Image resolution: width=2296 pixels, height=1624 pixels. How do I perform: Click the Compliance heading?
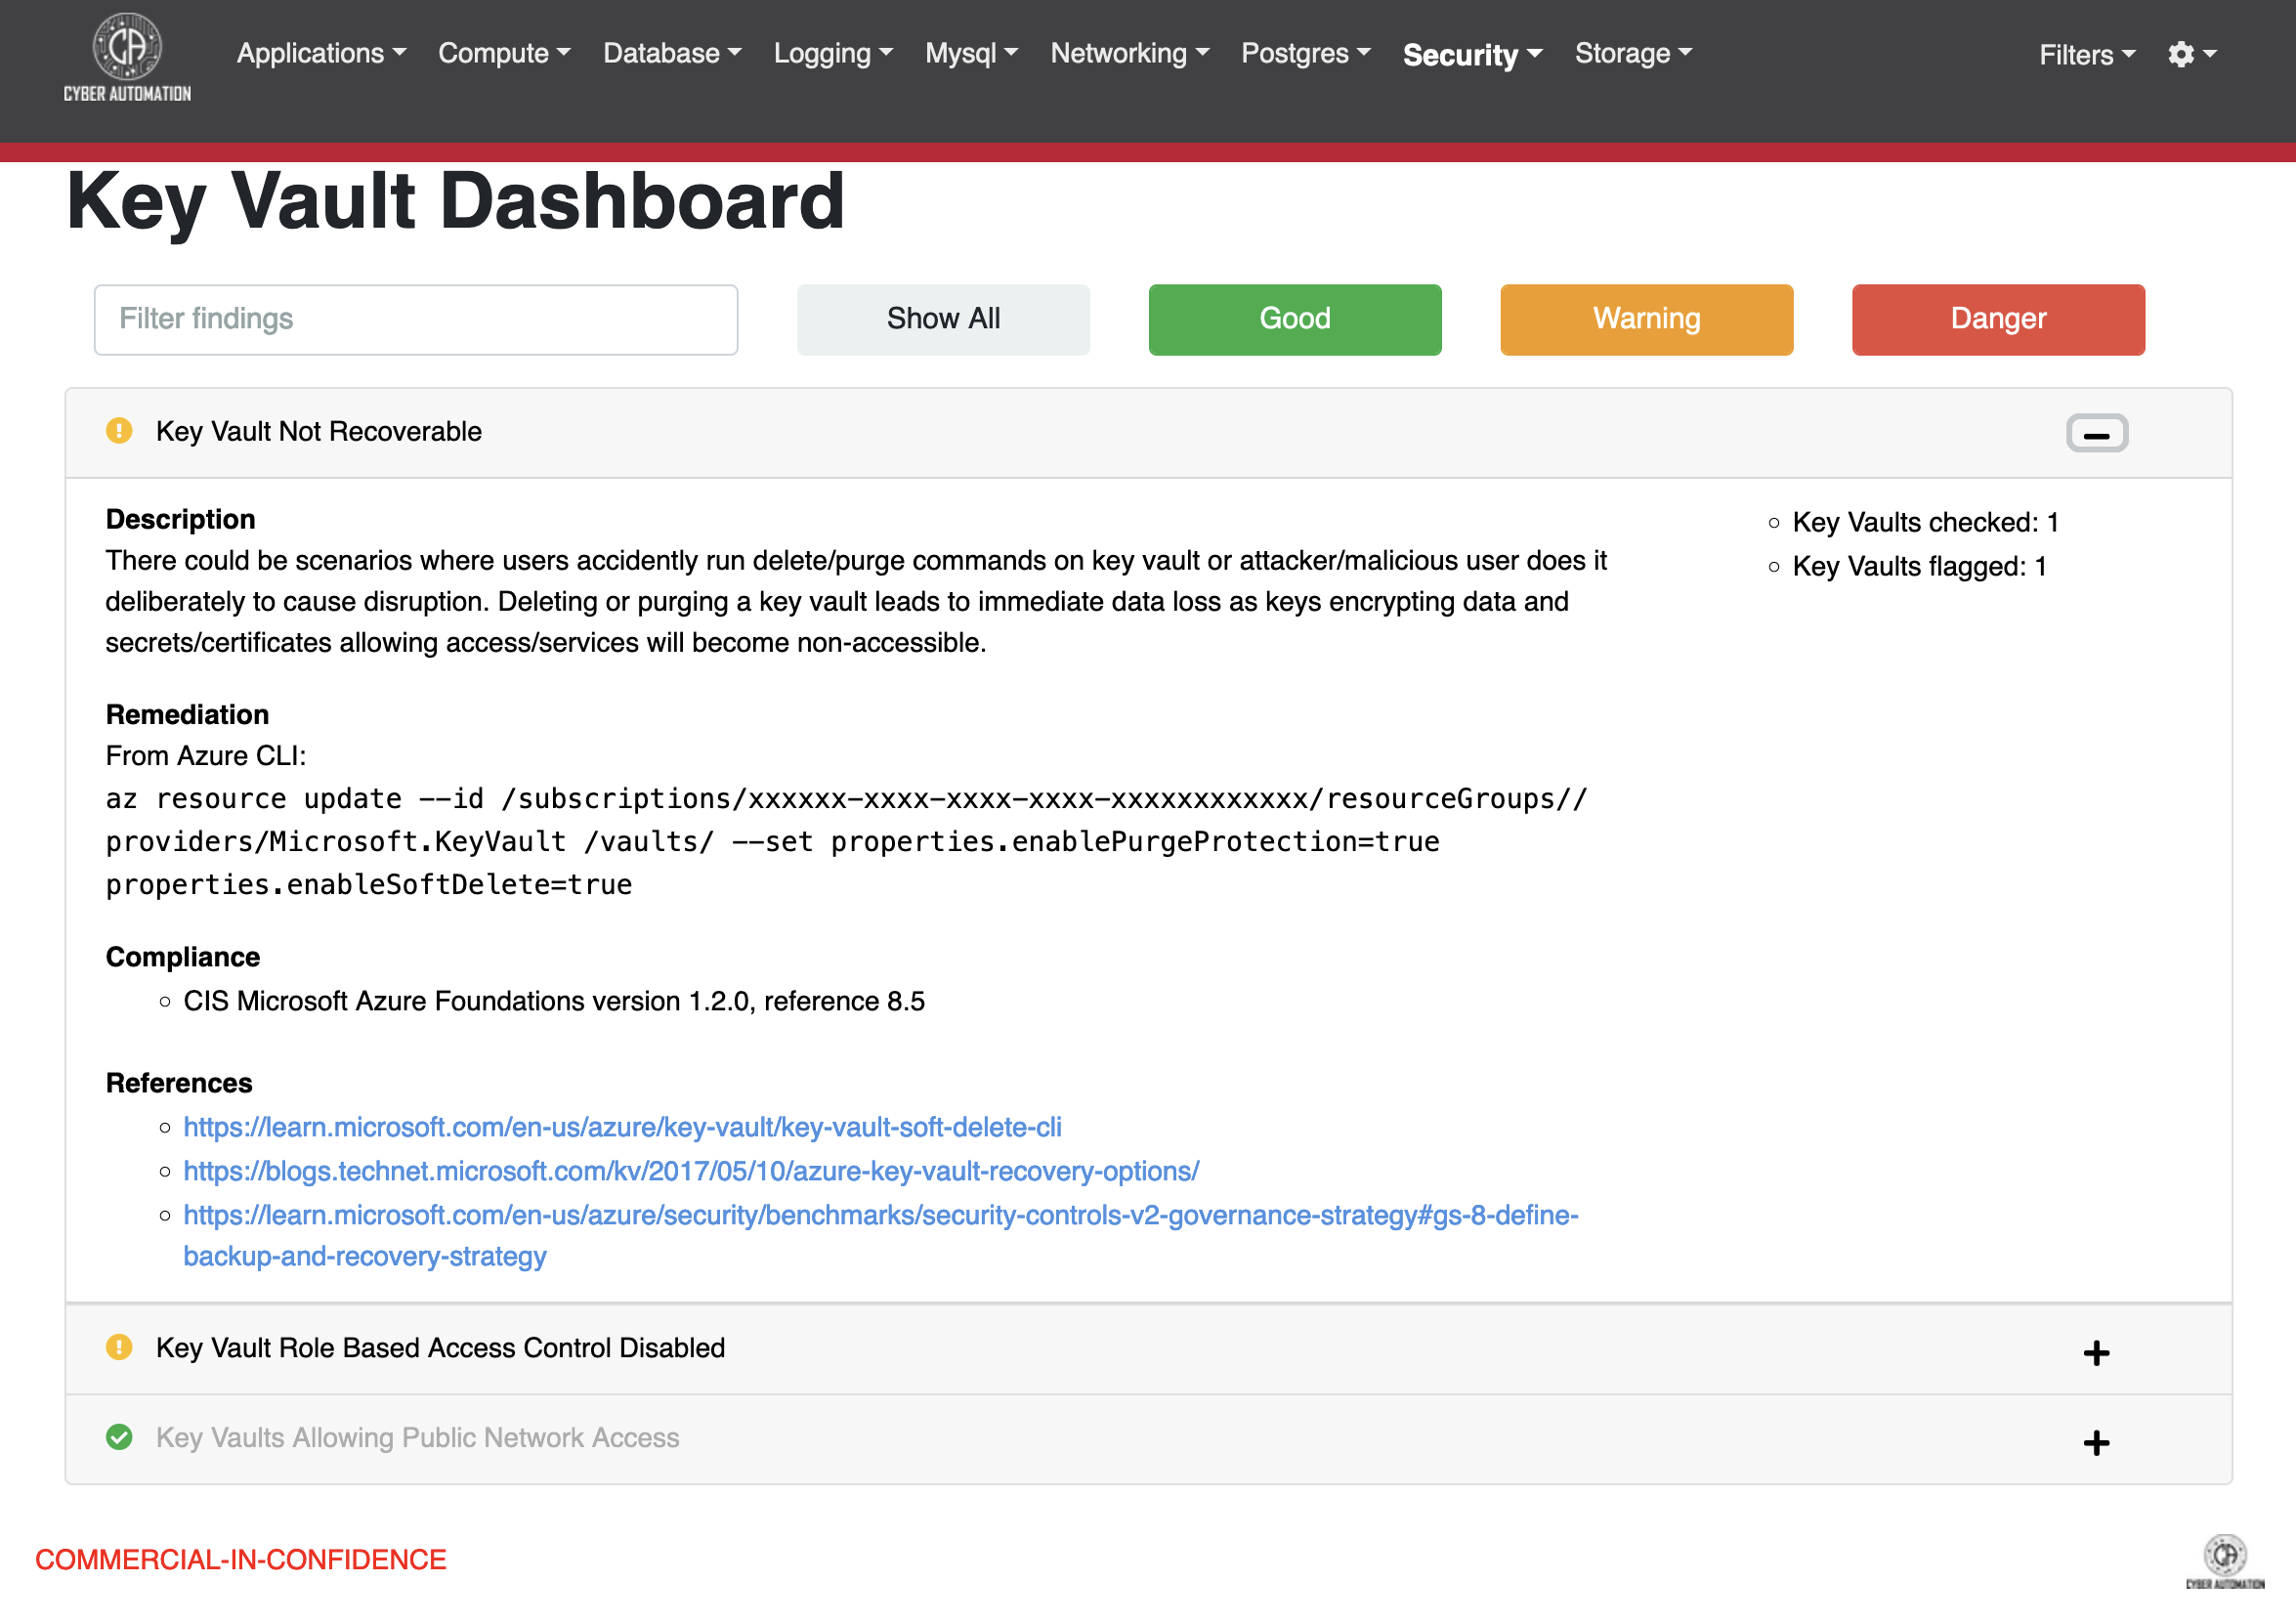point(183,957)
